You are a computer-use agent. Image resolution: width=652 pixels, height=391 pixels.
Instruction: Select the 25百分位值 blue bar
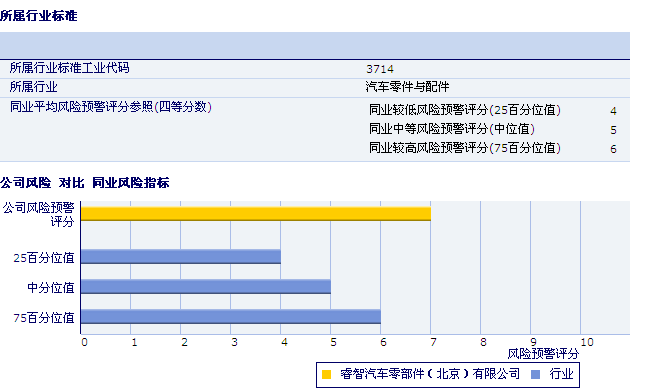pos(181,257)
